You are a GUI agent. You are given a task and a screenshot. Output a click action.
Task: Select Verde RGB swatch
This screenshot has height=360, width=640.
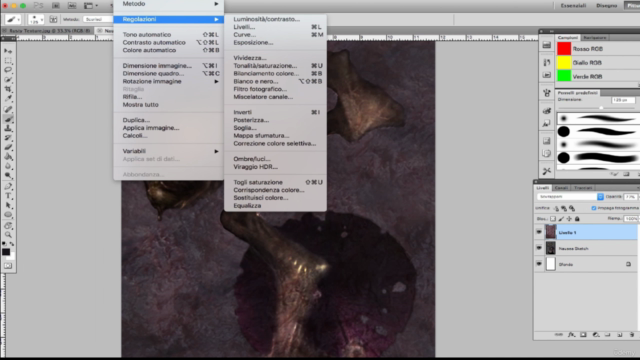tap(564, 76)
